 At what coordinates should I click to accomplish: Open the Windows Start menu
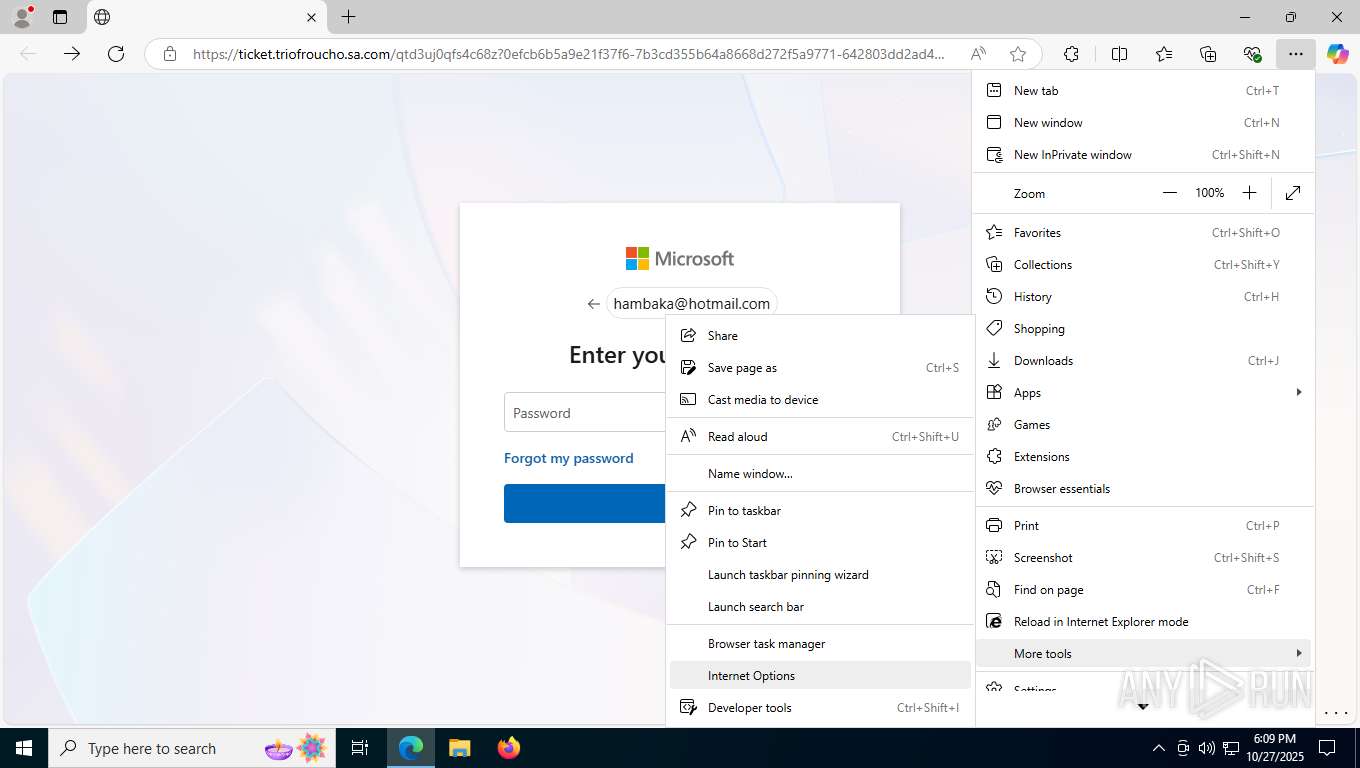[23, 748]
